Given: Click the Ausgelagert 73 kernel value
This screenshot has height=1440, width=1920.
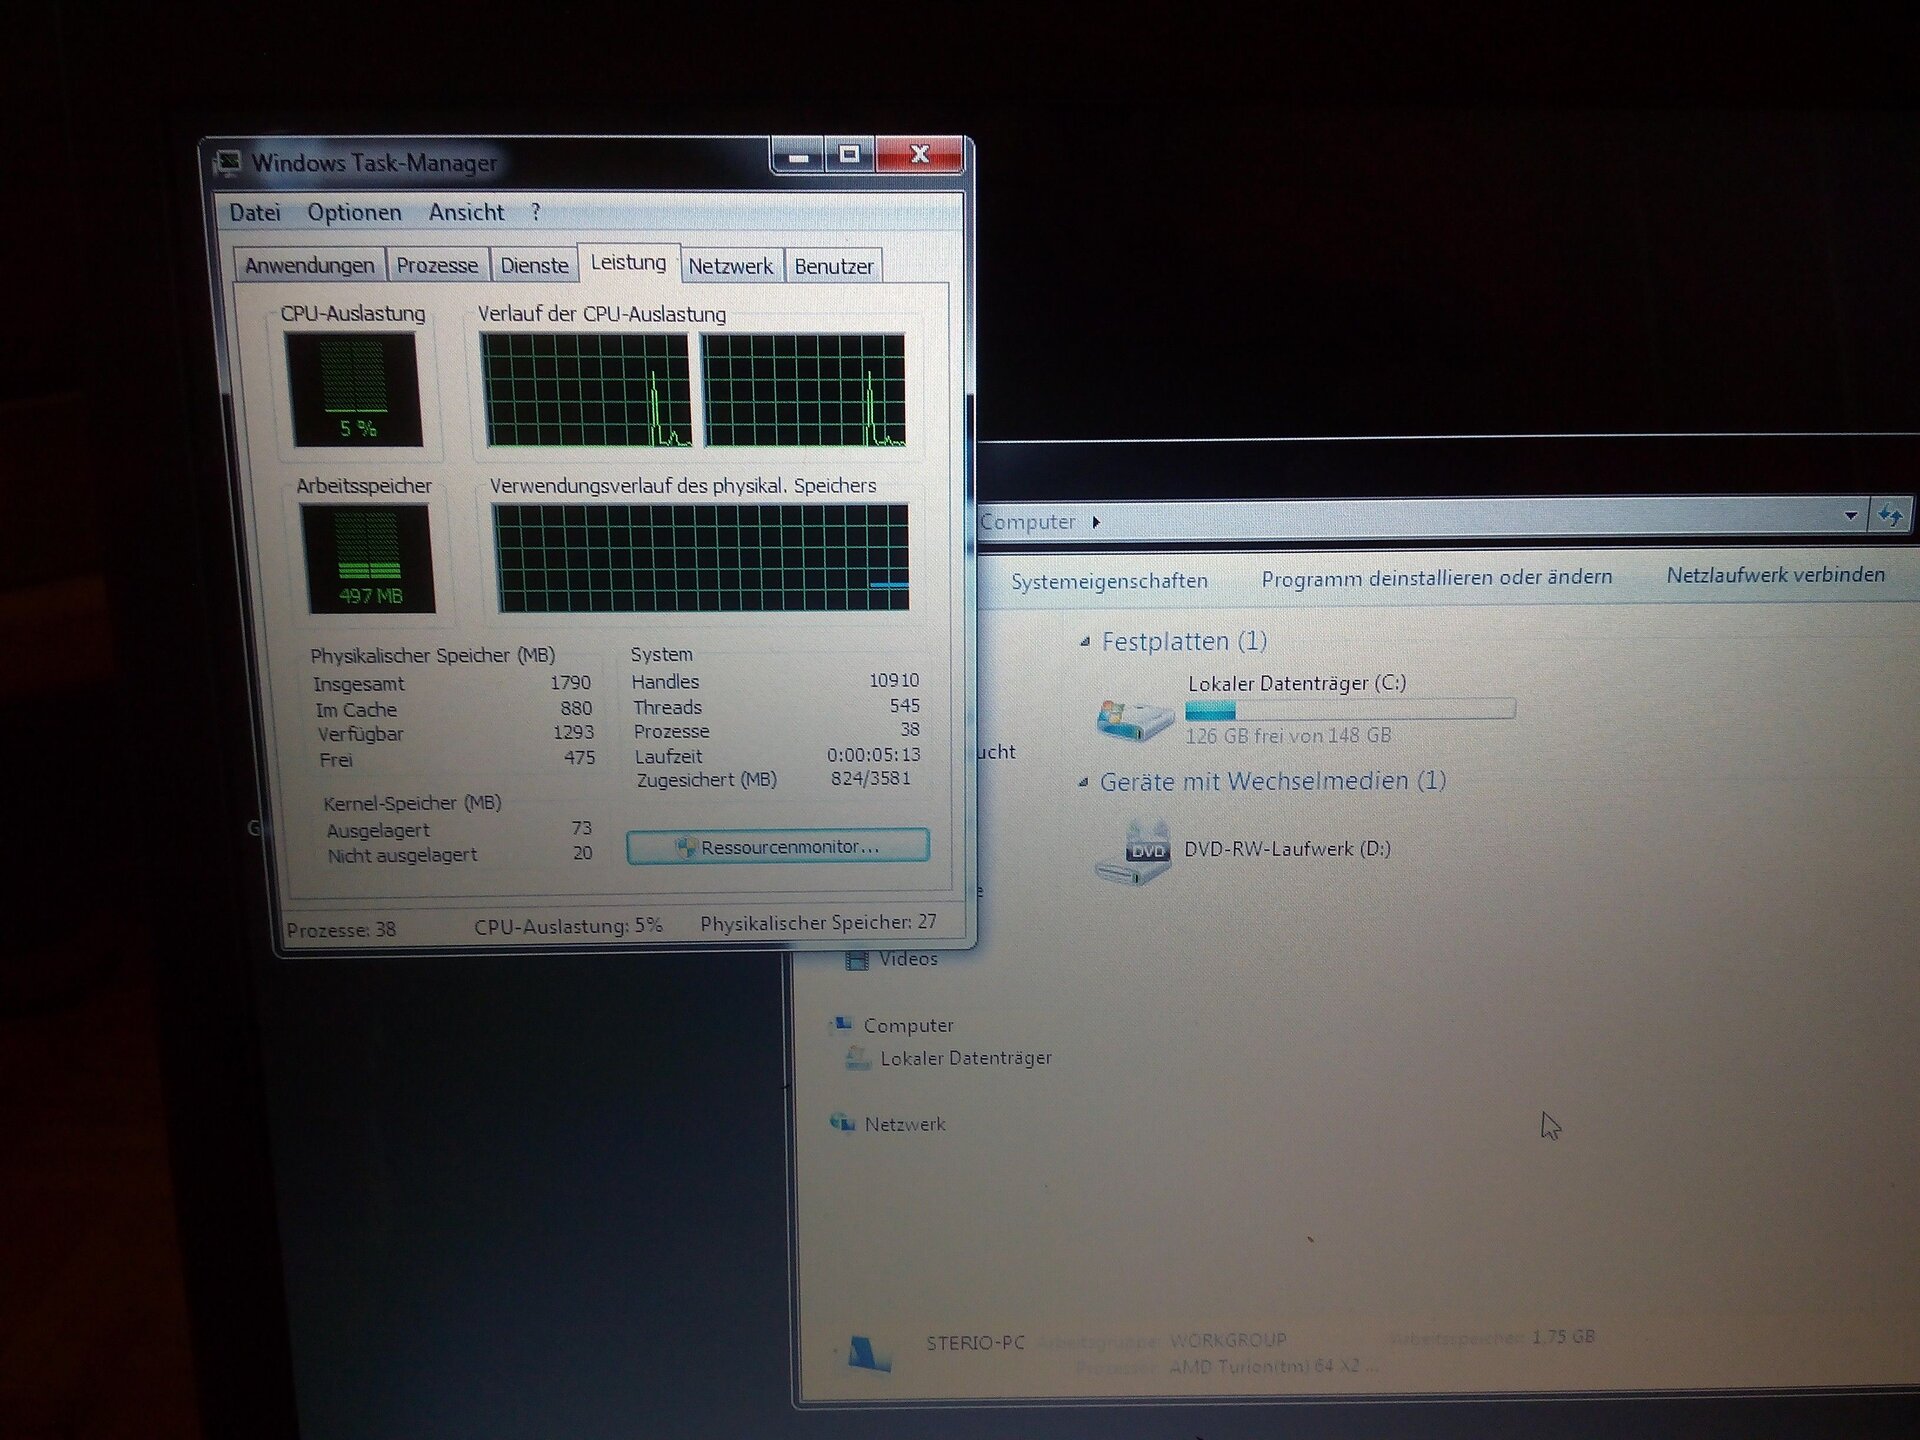Looking at the screenshot, I should tap(581, 828).
